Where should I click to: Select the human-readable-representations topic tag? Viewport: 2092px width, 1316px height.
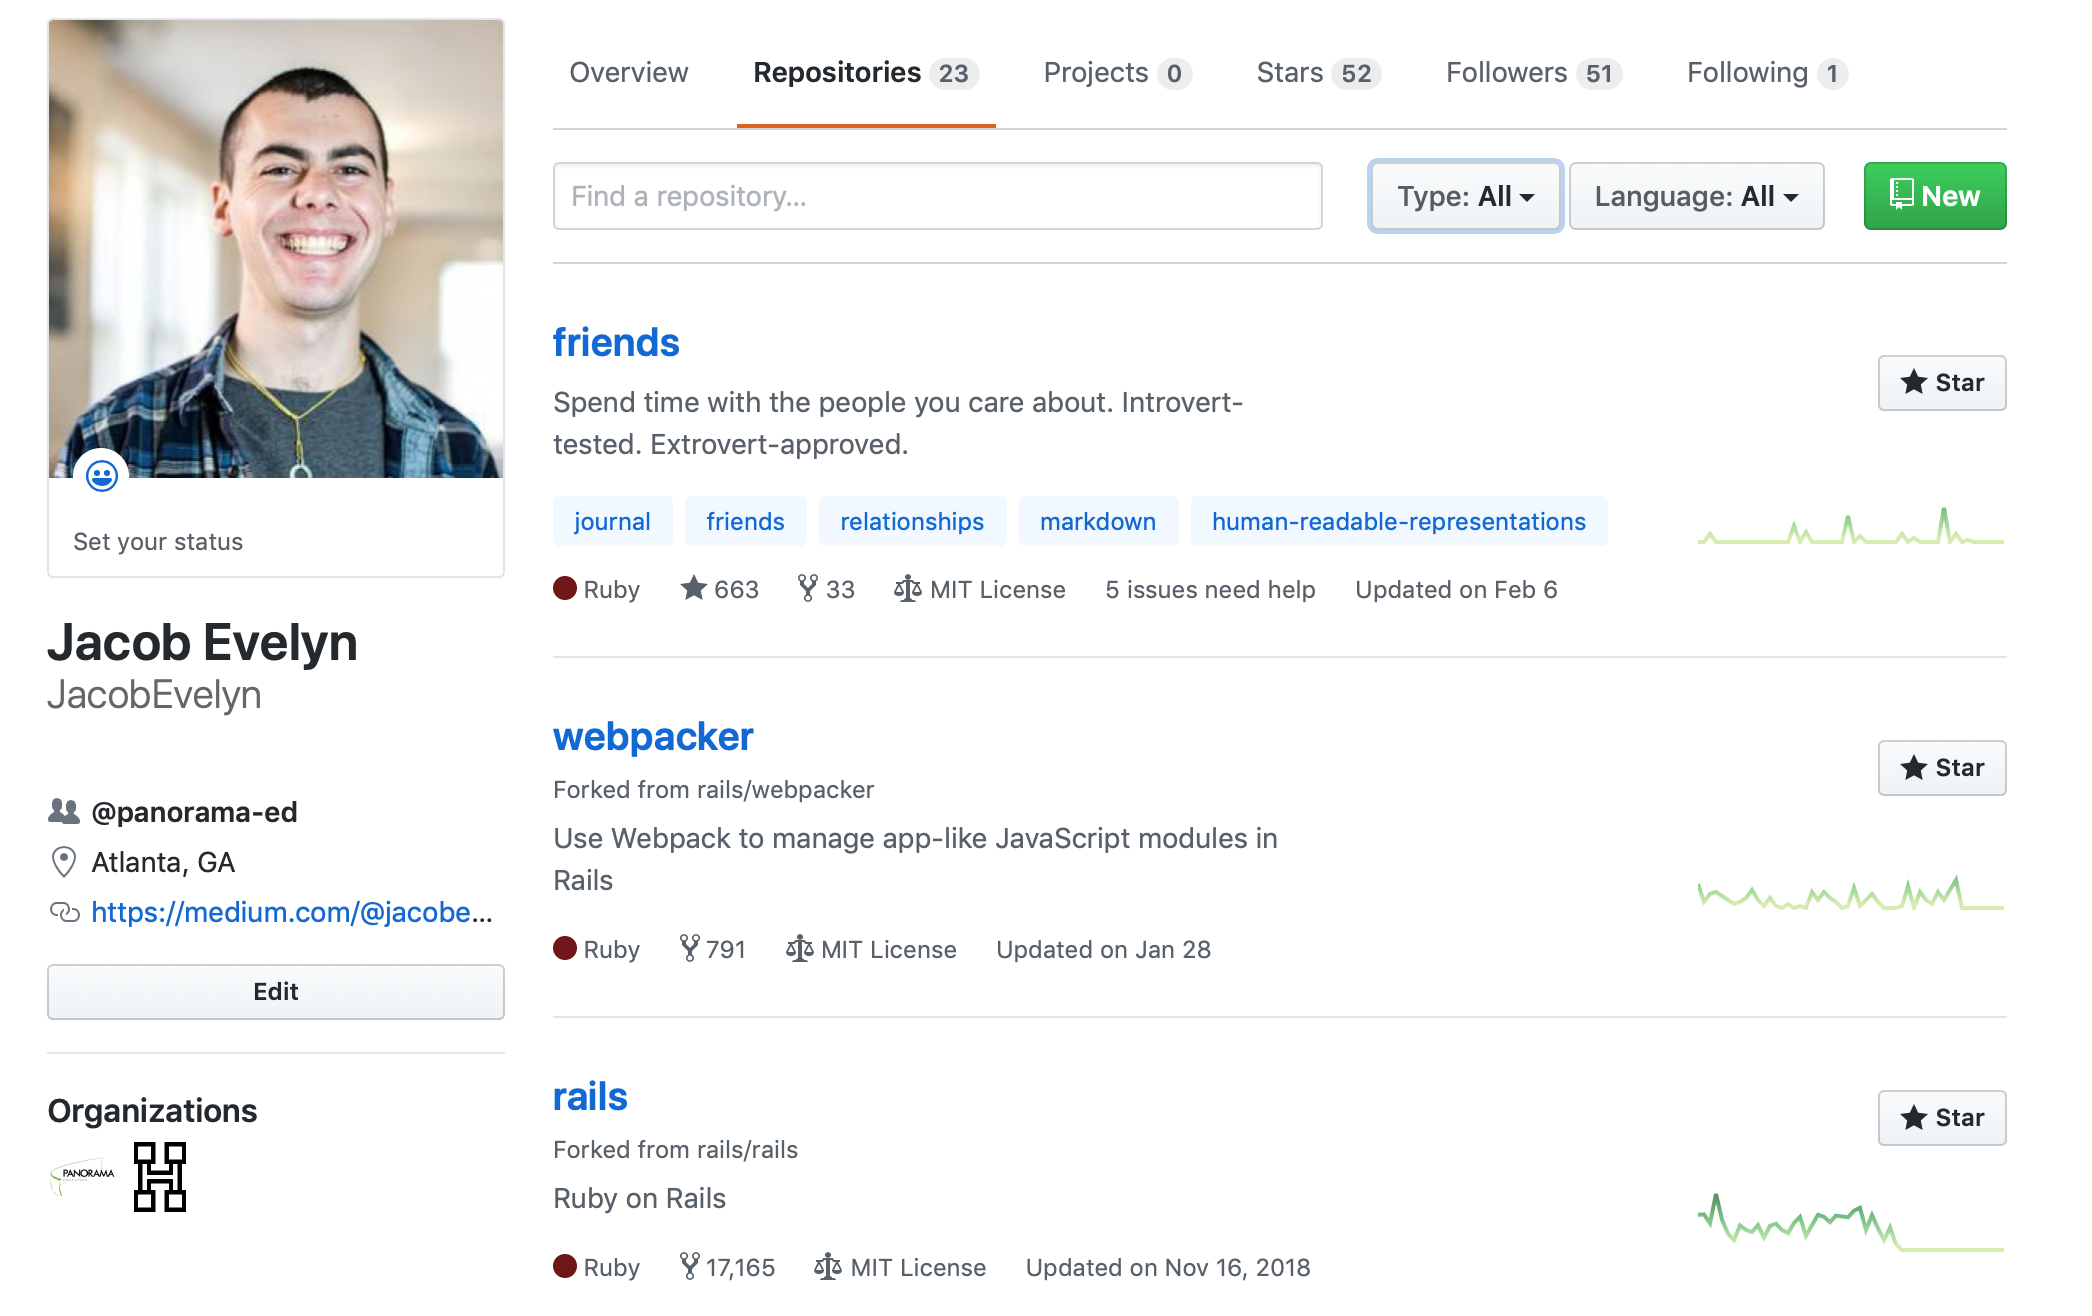[1398, 521]
